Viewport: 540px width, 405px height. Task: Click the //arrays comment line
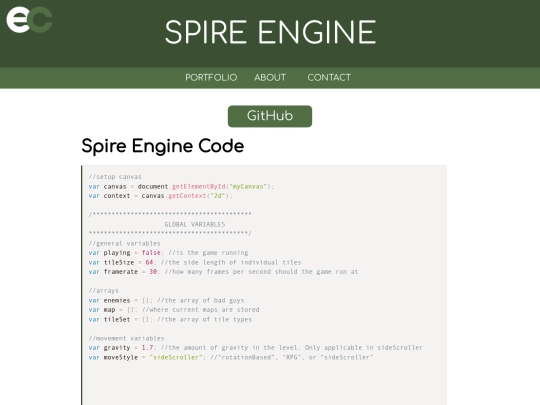point(103,290)
